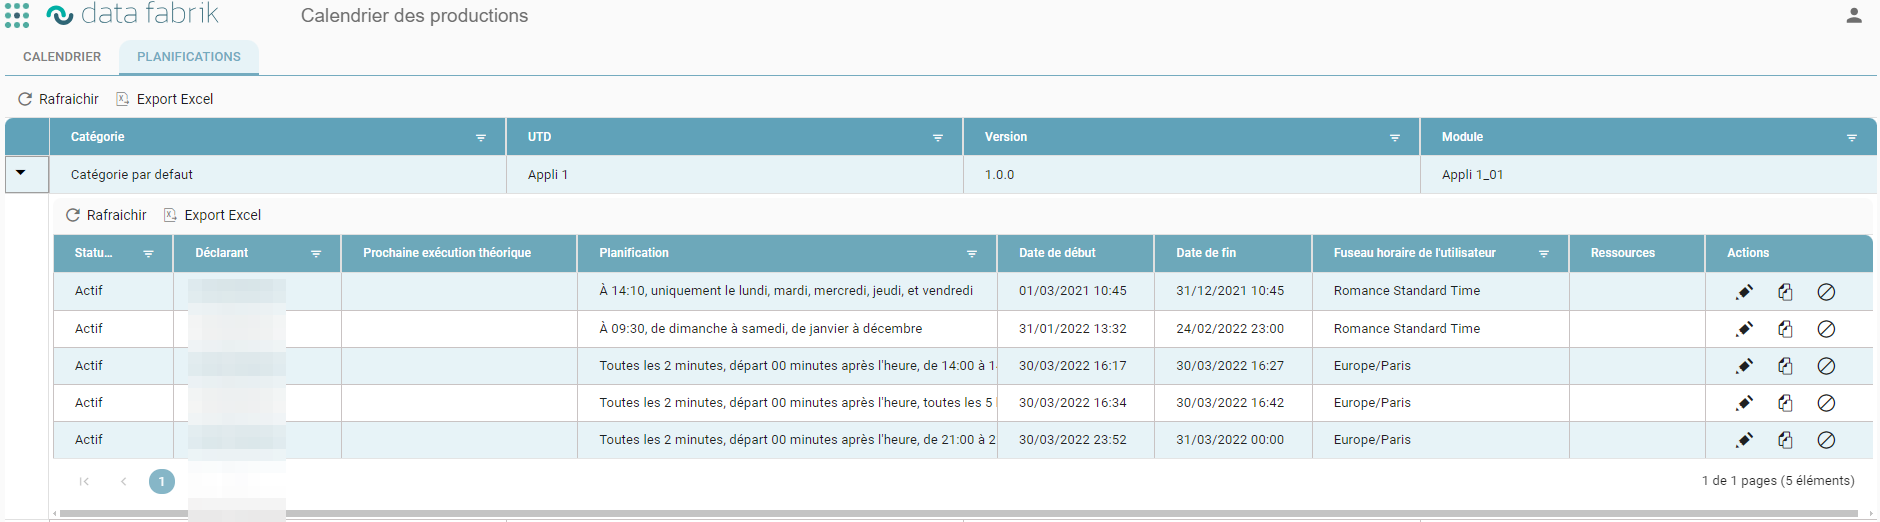Click the Actions column header

(1789, 253)
